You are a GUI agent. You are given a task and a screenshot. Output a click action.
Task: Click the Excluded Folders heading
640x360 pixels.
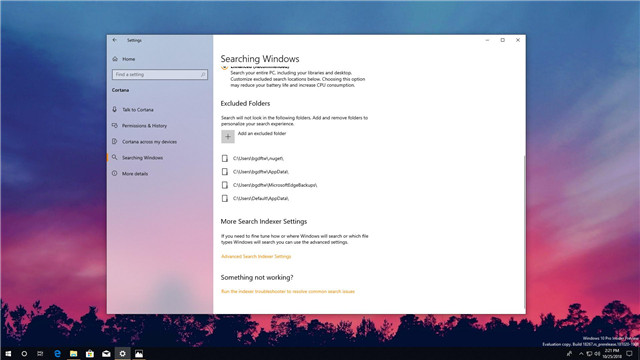point(245,103)
